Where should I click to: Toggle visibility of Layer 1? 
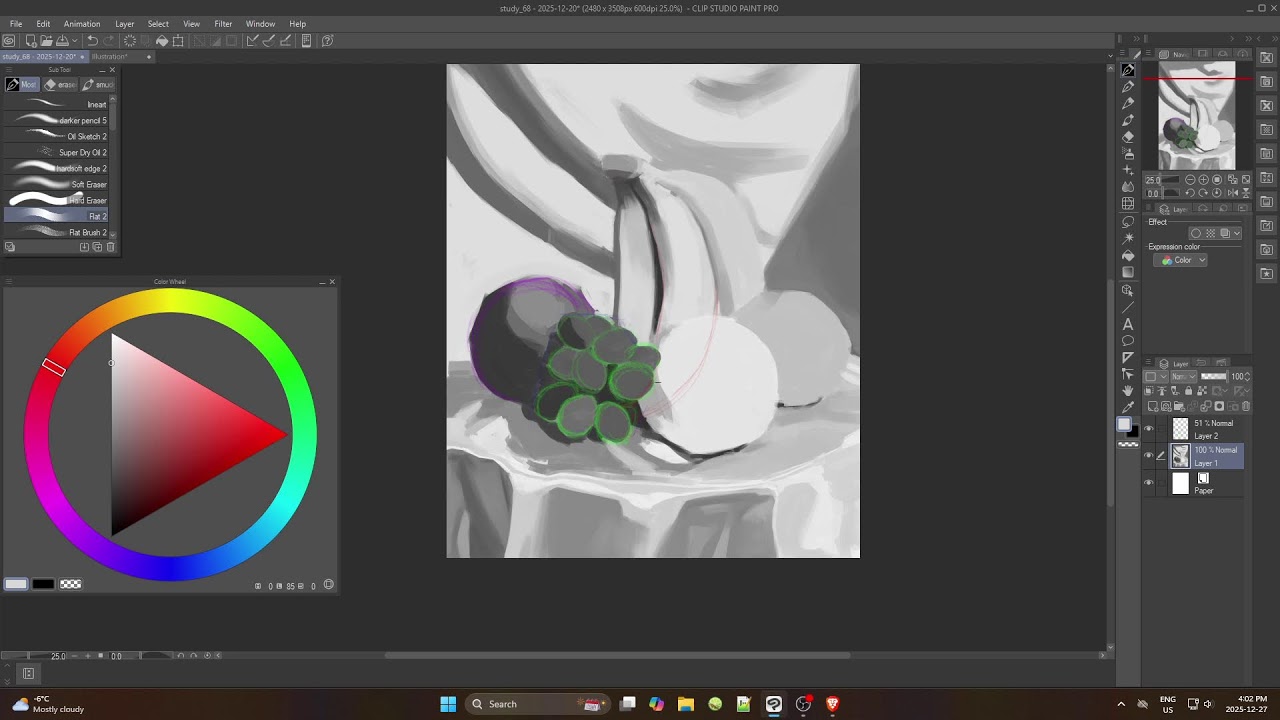[x=1148, y=456]
